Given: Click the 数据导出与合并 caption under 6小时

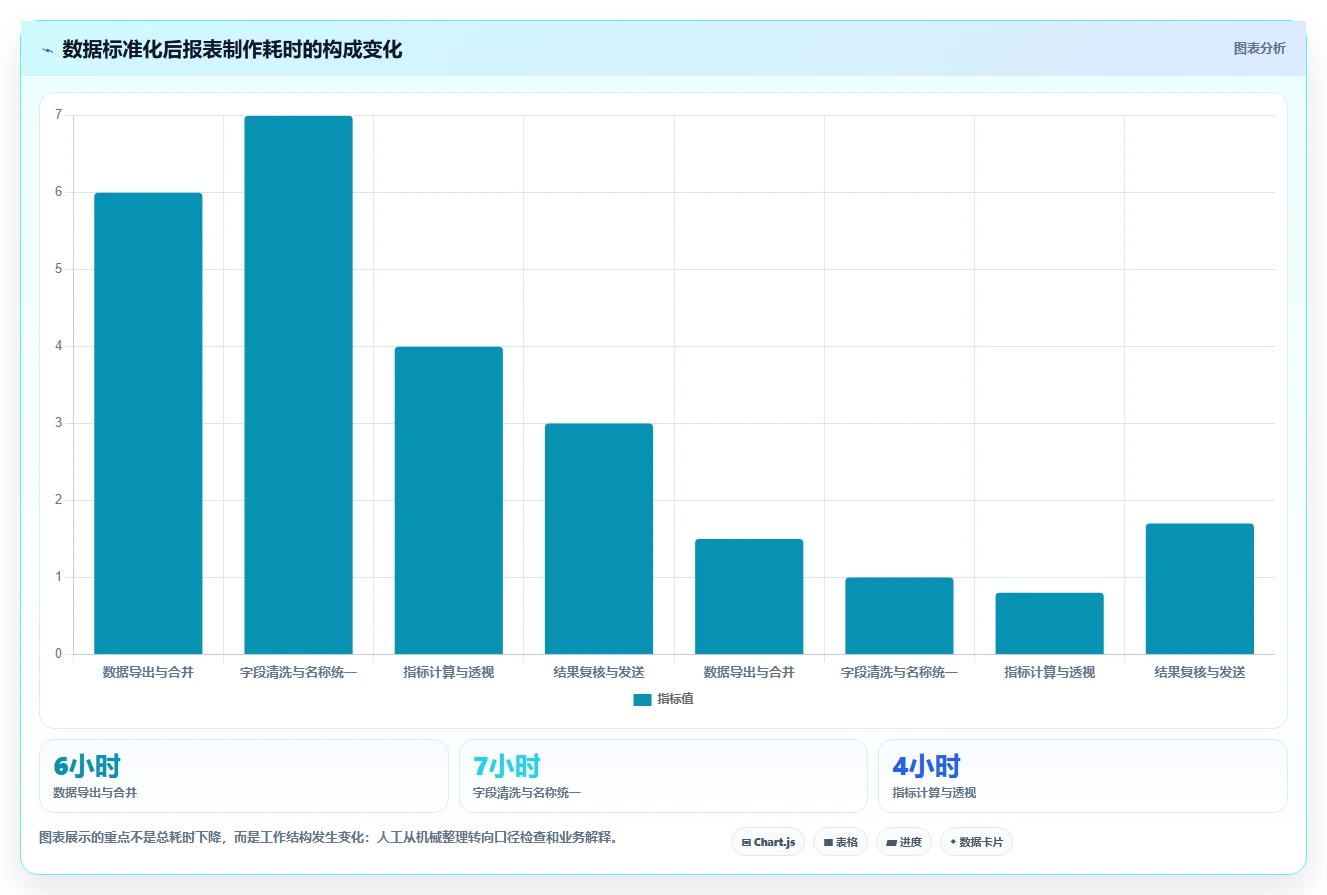Looking at the screenshot, I should (x=95, y=793).
